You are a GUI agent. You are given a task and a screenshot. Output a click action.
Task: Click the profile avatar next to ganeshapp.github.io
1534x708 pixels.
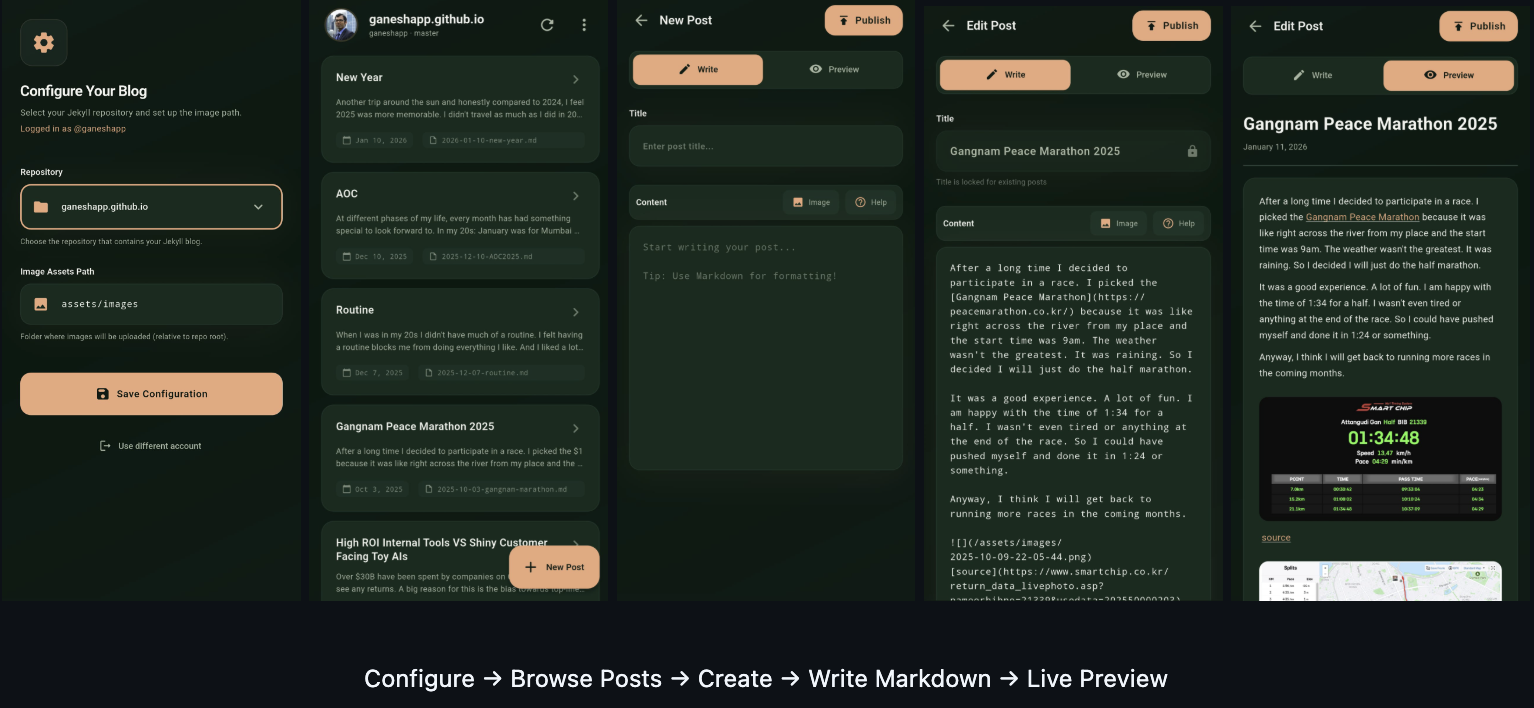point(341,25)
